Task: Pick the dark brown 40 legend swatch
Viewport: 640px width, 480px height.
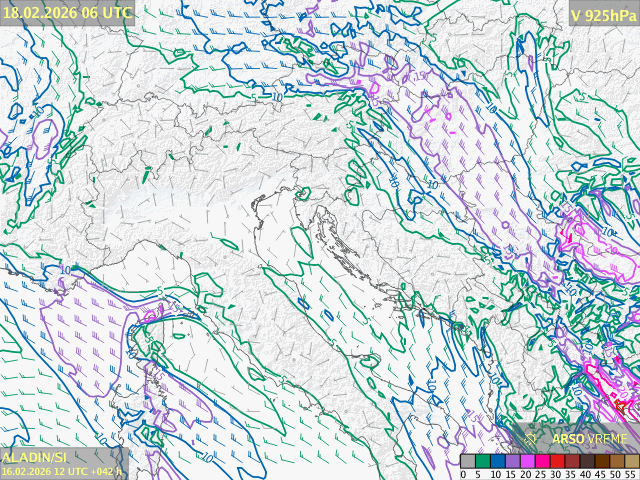Action: coord(587,460)
